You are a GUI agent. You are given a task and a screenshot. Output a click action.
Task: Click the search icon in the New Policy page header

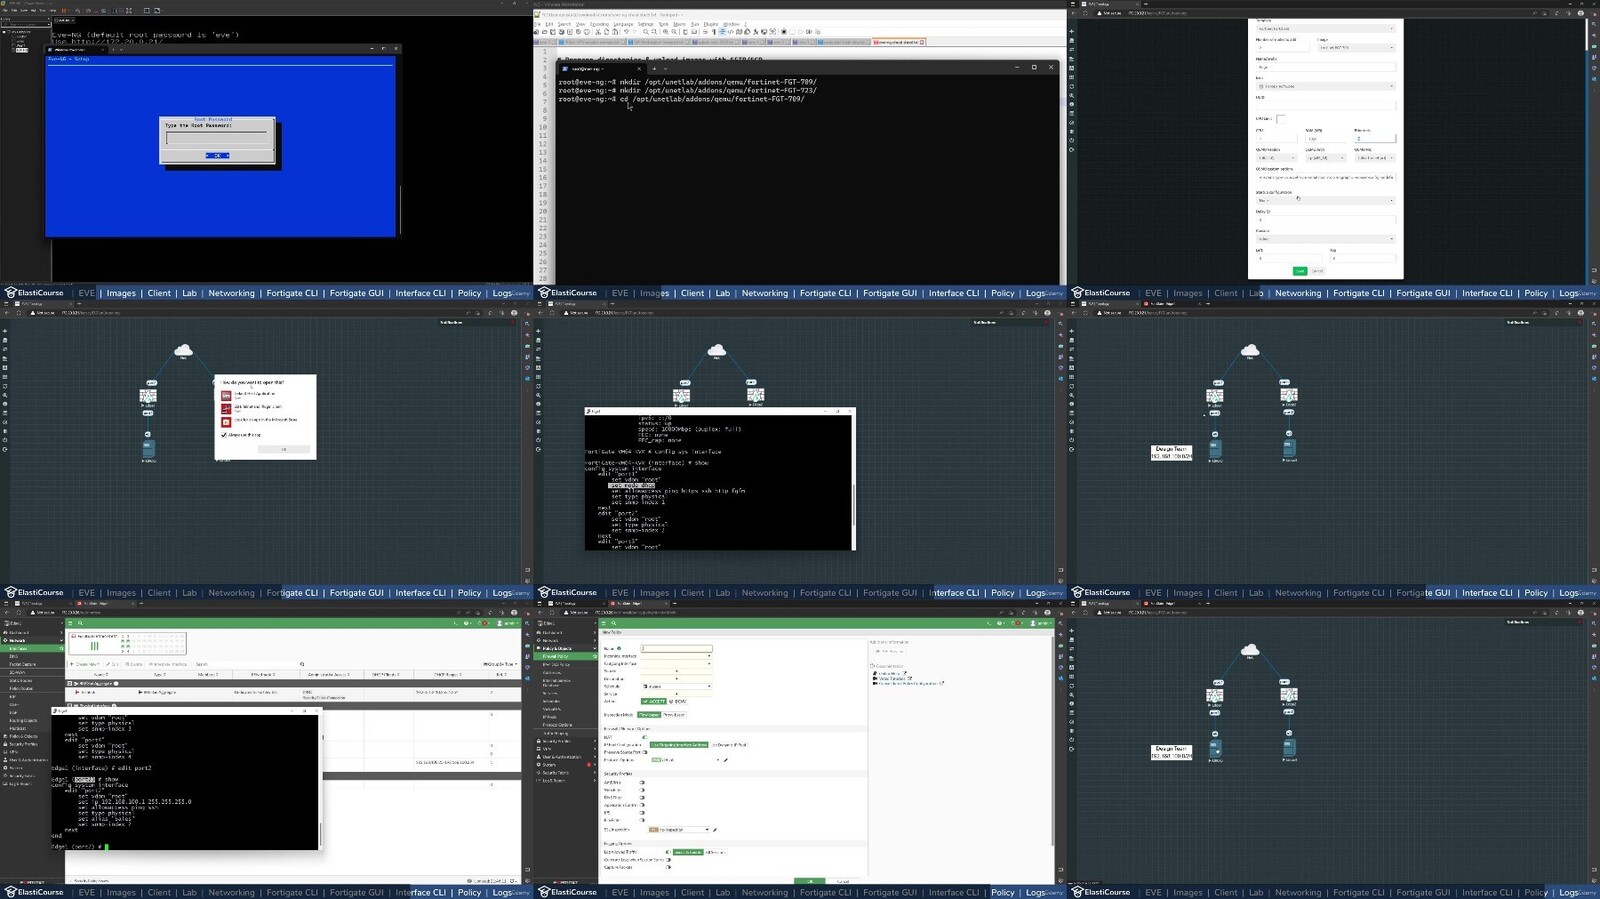tap(613, 623)
